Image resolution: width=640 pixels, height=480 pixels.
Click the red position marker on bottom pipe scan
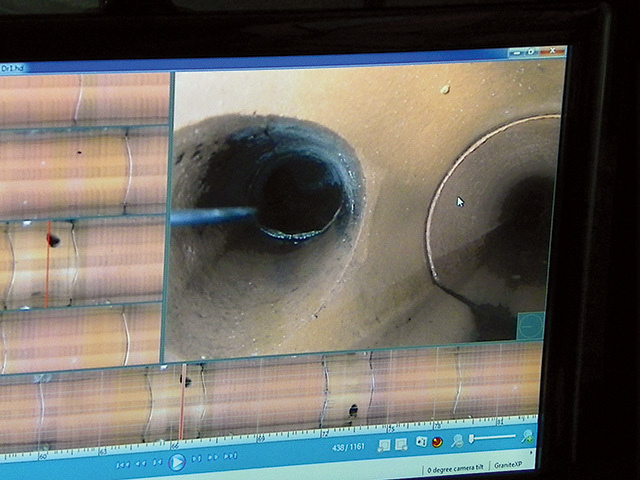181,400
